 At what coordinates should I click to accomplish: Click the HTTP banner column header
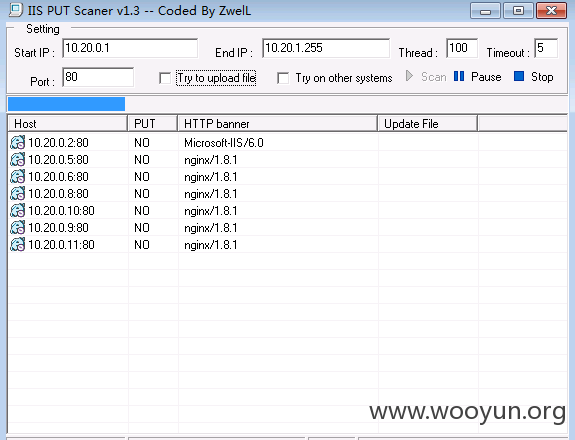pyautogui.click(x=278, y=124)
